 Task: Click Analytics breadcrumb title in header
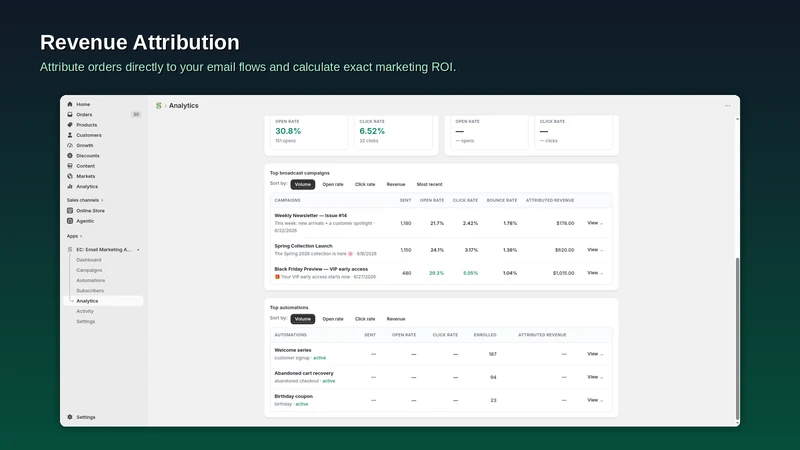184,106
